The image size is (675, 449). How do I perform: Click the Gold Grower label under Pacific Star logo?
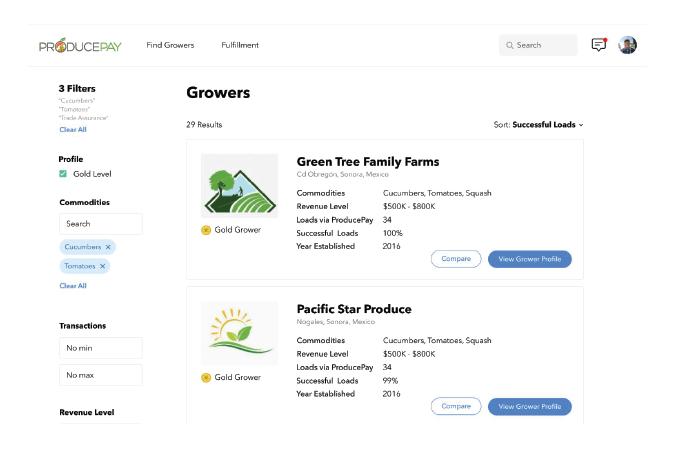coord(238,378)
